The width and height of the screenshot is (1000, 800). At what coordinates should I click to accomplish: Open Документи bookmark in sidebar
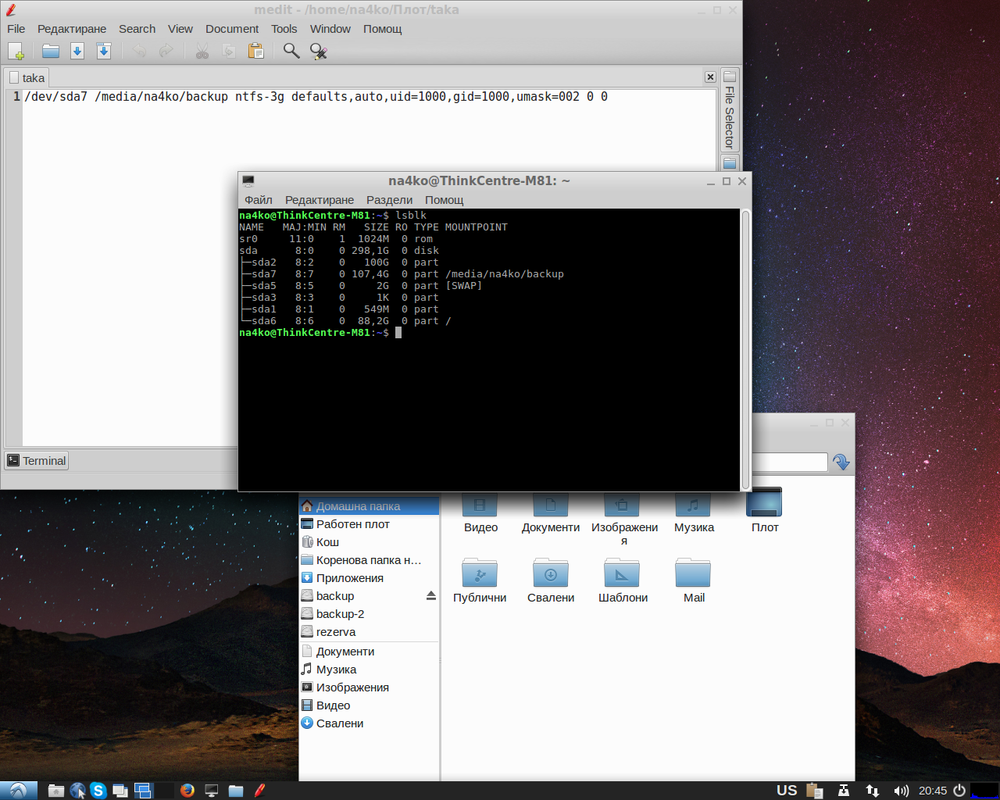(369, 651)
